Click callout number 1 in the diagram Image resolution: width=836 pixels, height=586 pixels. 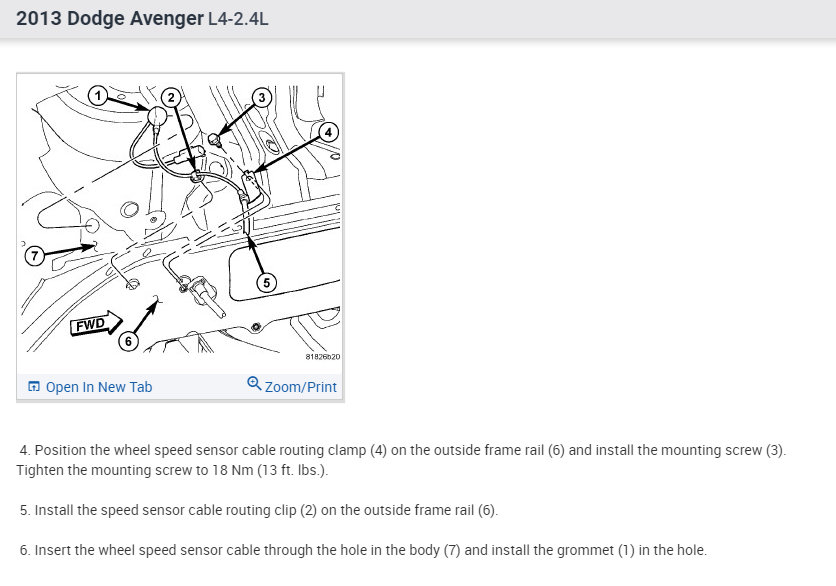click(97, 95)
